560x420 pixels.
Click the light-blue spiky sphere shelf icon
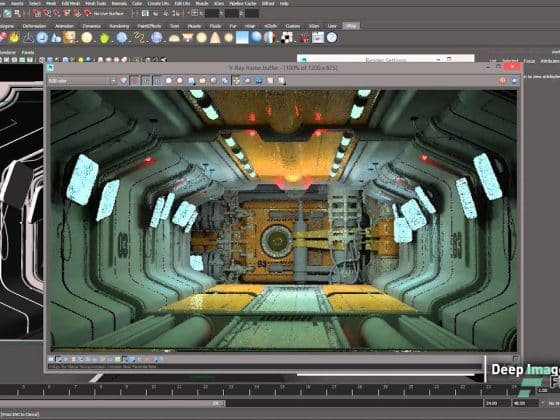click(122, 38)
